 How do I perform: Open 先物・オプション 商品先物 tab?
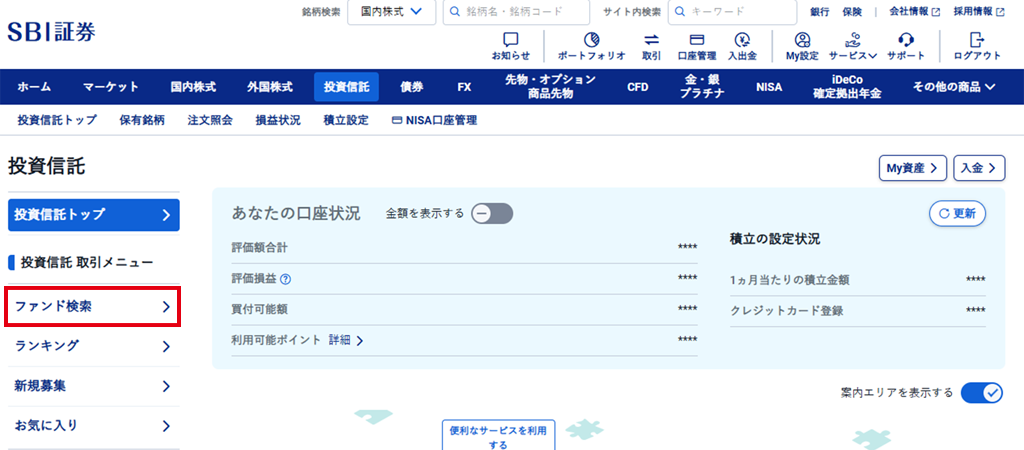pos(550,87)
